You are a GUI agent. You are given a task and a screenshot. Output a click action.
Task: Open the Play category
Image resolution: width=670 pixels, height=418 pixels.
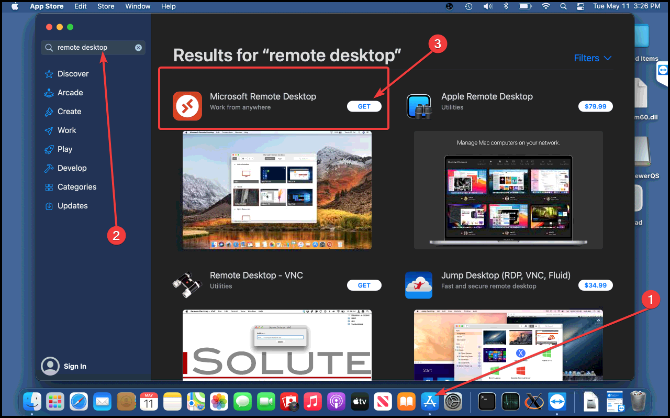coord(64,150)
